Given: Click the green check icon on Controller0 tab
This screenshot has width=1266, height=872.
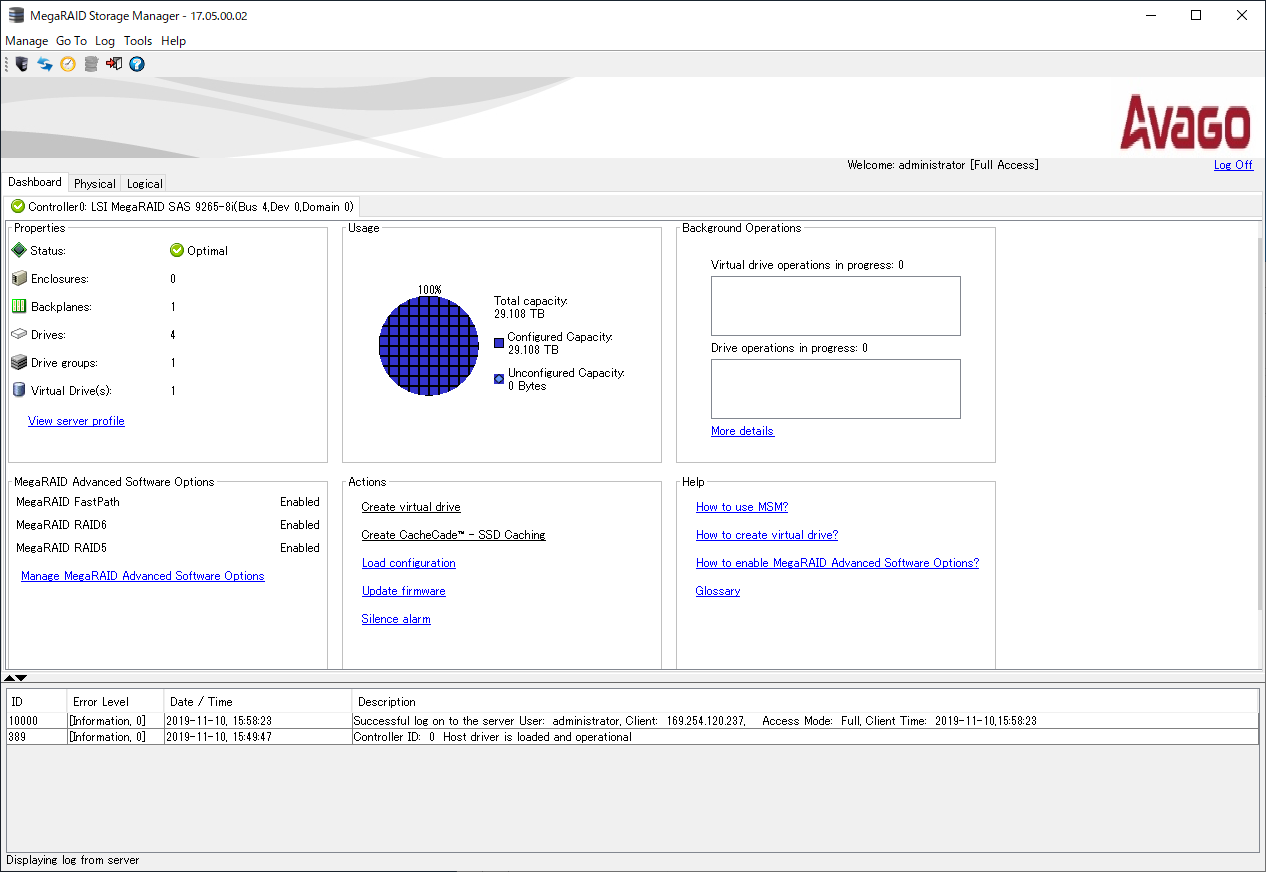Looking at the screenshot, I should [x=18, y=206].
